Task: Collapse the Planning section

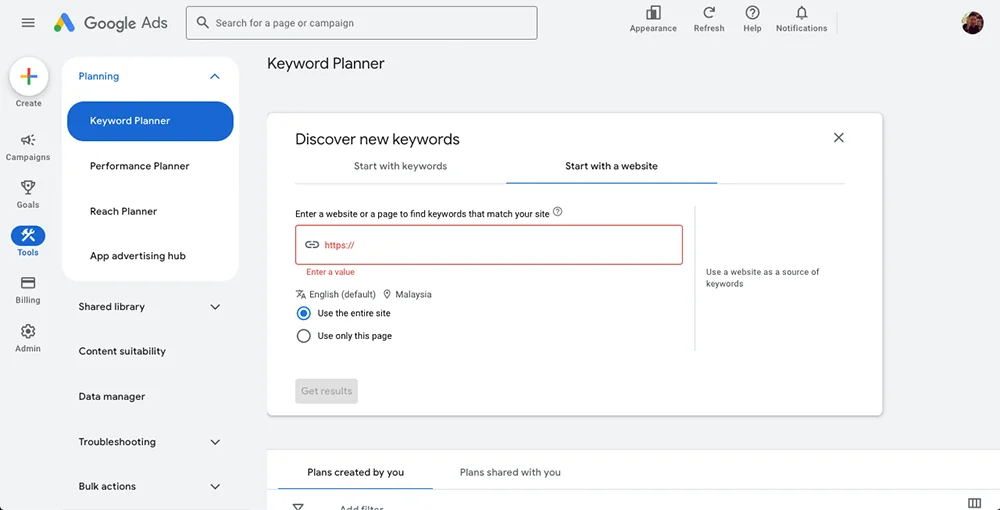Action: 214,77
